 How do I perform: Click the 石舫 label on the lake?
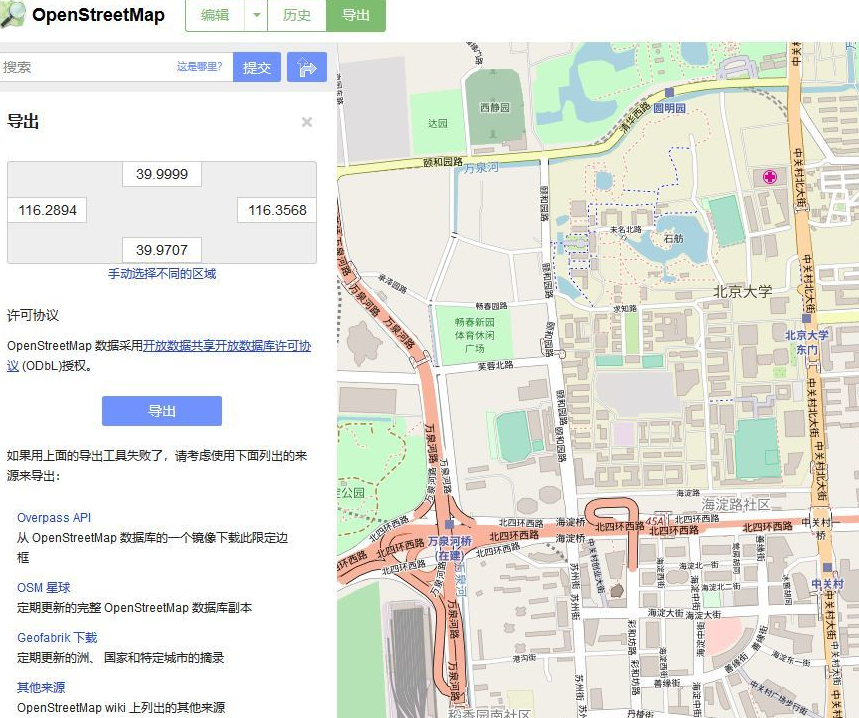[674, 238]
